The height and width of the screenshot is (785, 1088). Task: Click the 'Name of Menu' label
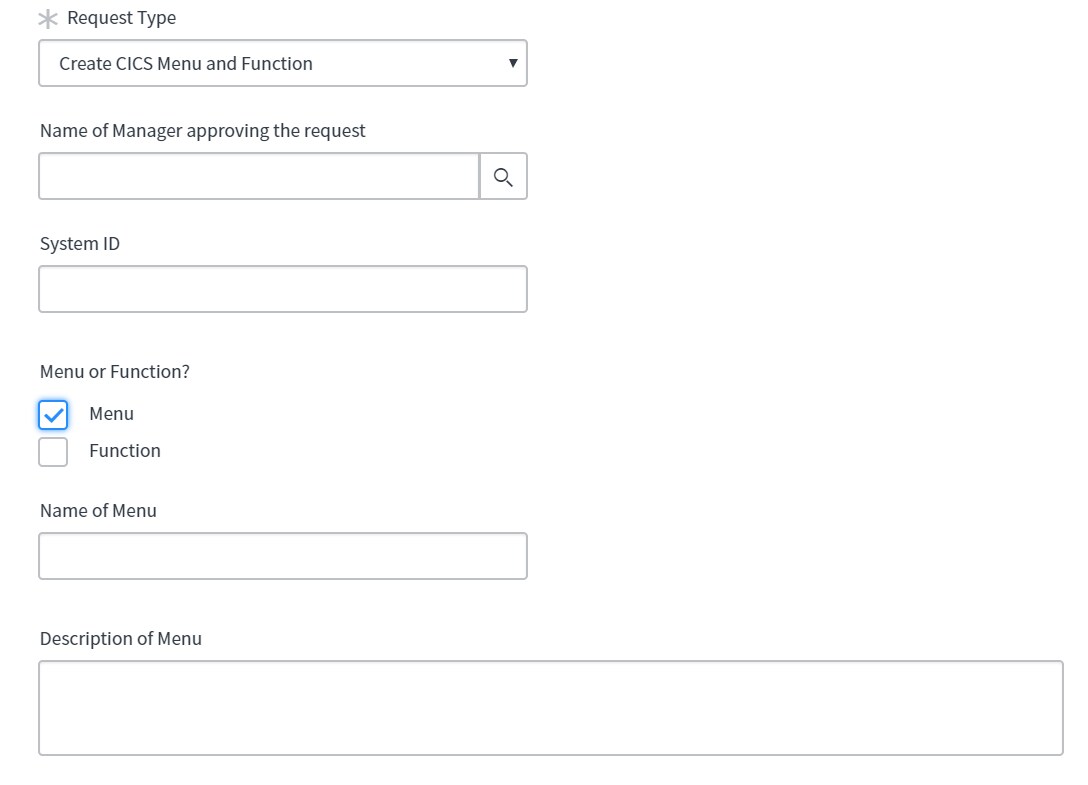coord(98,511)
